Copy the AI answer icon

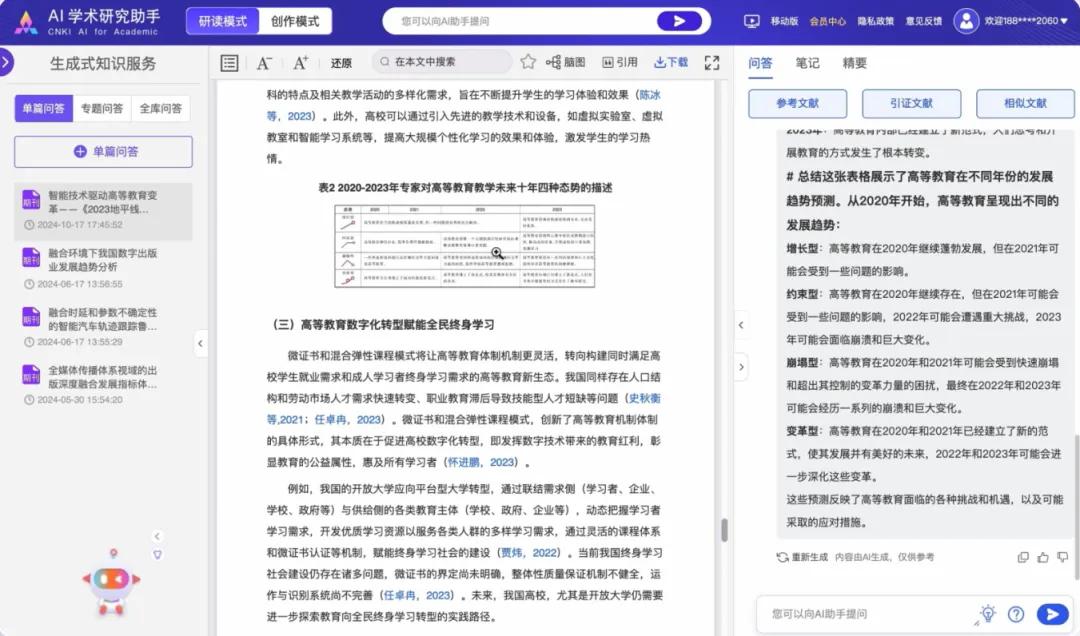pyautogui.click(x=1023, y=557)
